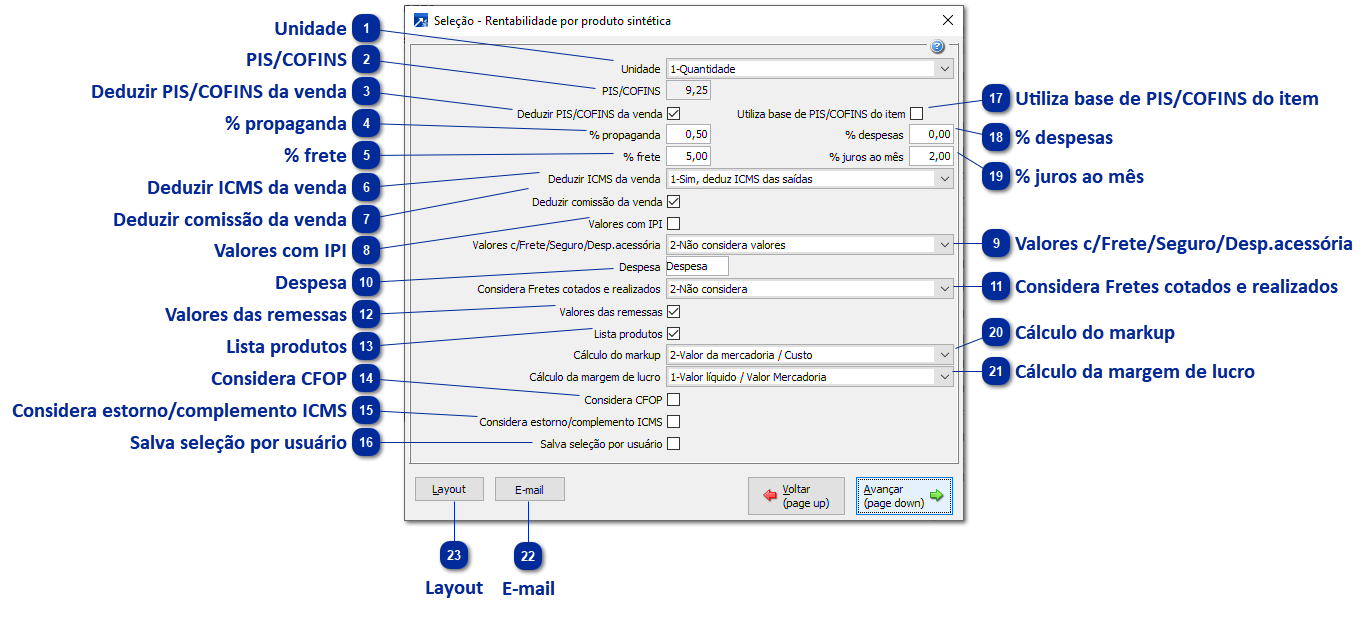The width and height of the screenshot is (1369, 617).
Task: Click the % juros ao mês field
Action: pos(932,156)
